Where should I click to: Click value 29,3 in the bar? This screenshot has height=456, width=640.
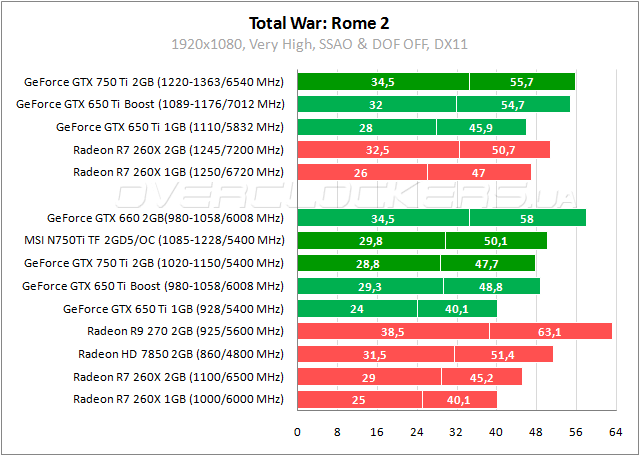coord(369,287)
